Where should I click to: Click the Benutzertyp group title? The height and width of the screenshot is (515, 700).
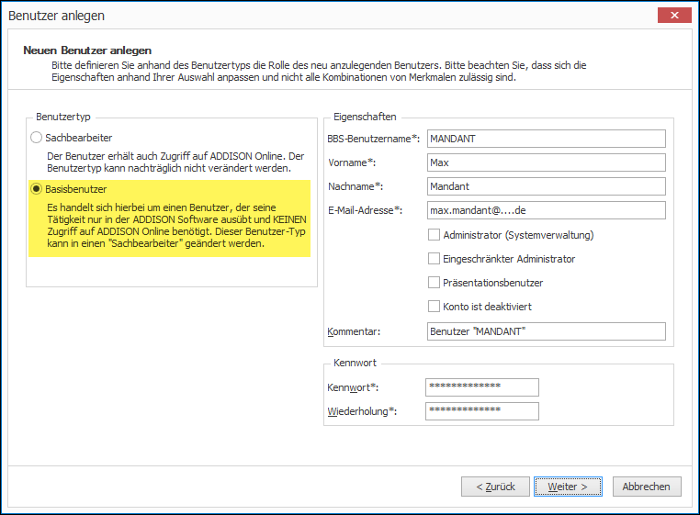[x=63, y=117]
